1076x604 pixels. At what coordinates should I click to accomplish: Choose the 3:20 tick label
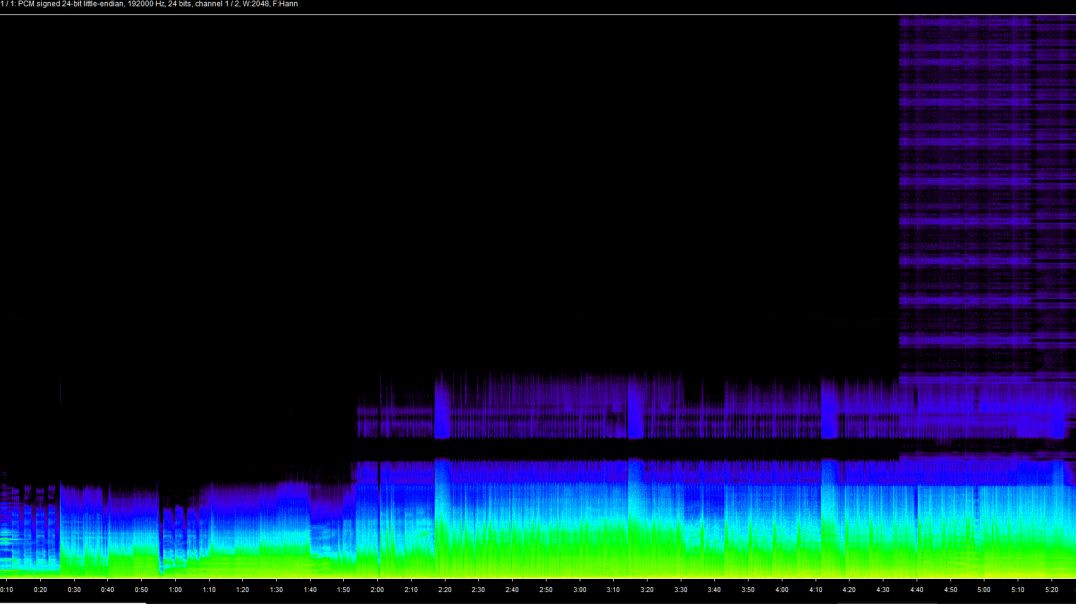click(646, 590)
